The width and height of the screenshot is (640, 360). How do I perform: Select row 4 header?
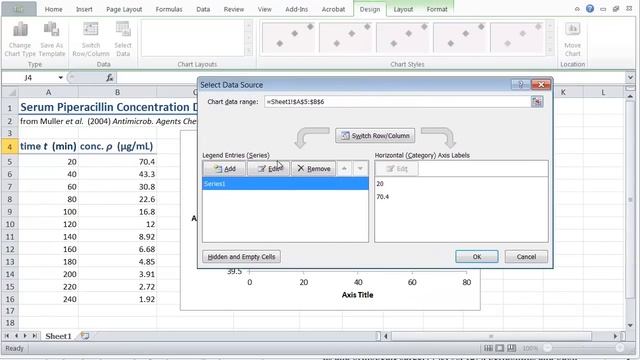coord(10,147)
